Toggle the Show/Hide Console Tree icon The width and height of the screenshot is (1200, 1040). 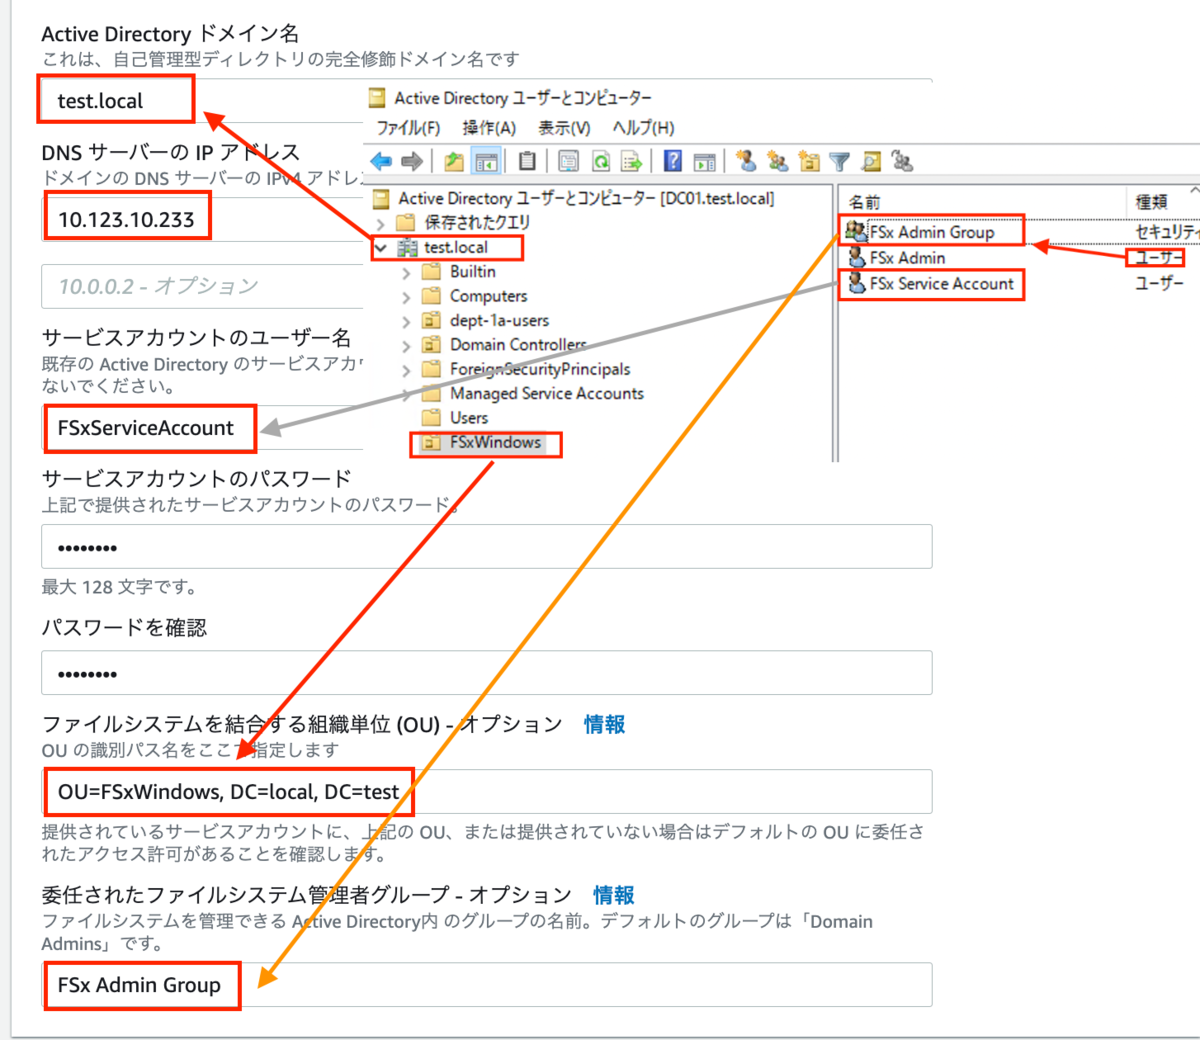pos(486,161)
